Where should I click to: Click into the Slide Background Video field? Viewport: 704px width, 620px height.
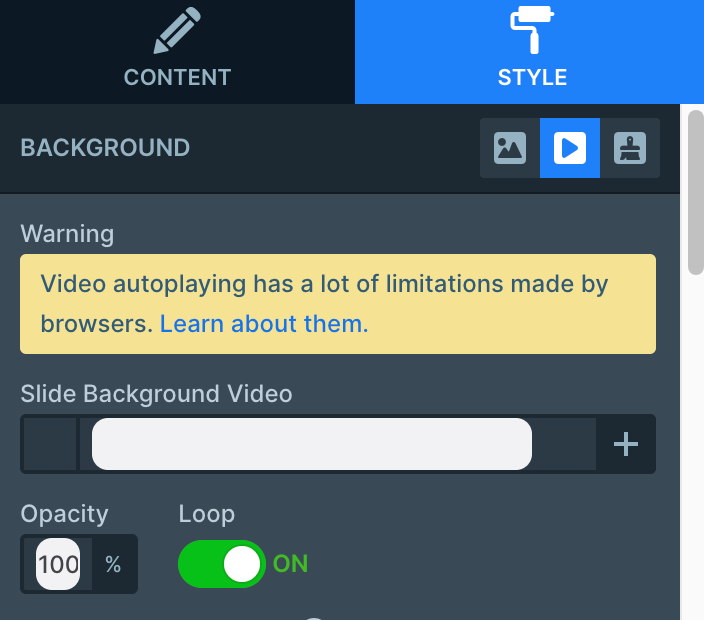point(312,444)
